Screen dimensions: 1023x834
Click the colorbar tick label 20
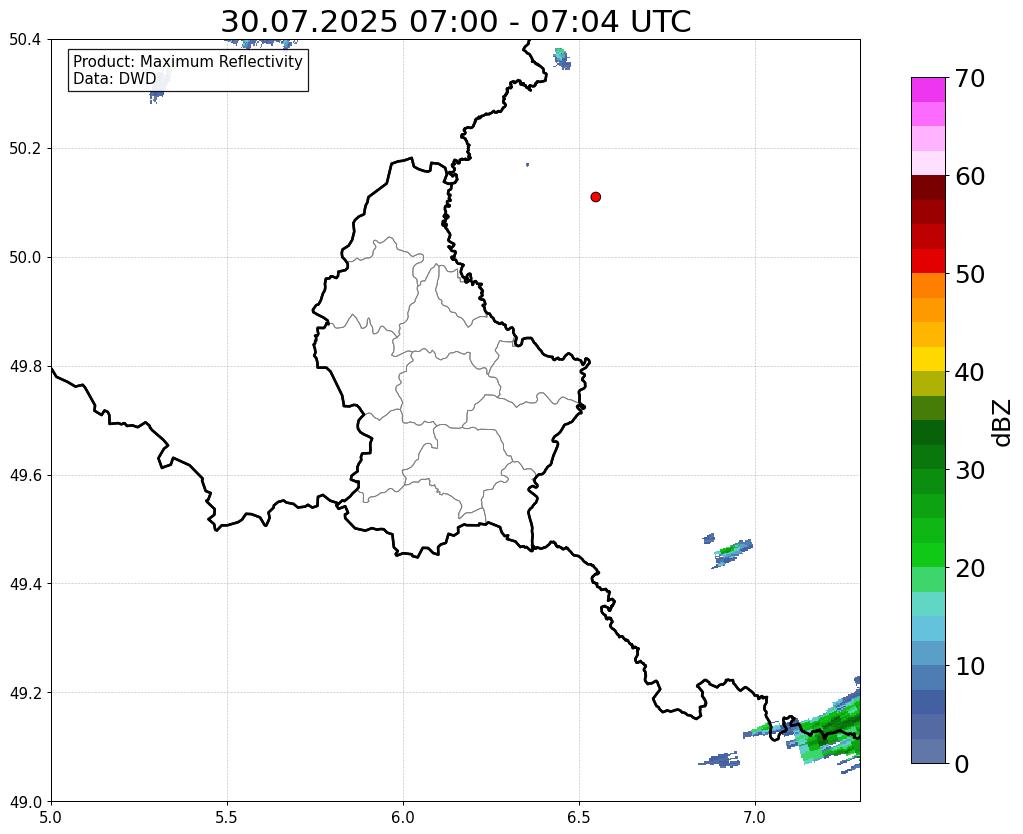[970, 568]
